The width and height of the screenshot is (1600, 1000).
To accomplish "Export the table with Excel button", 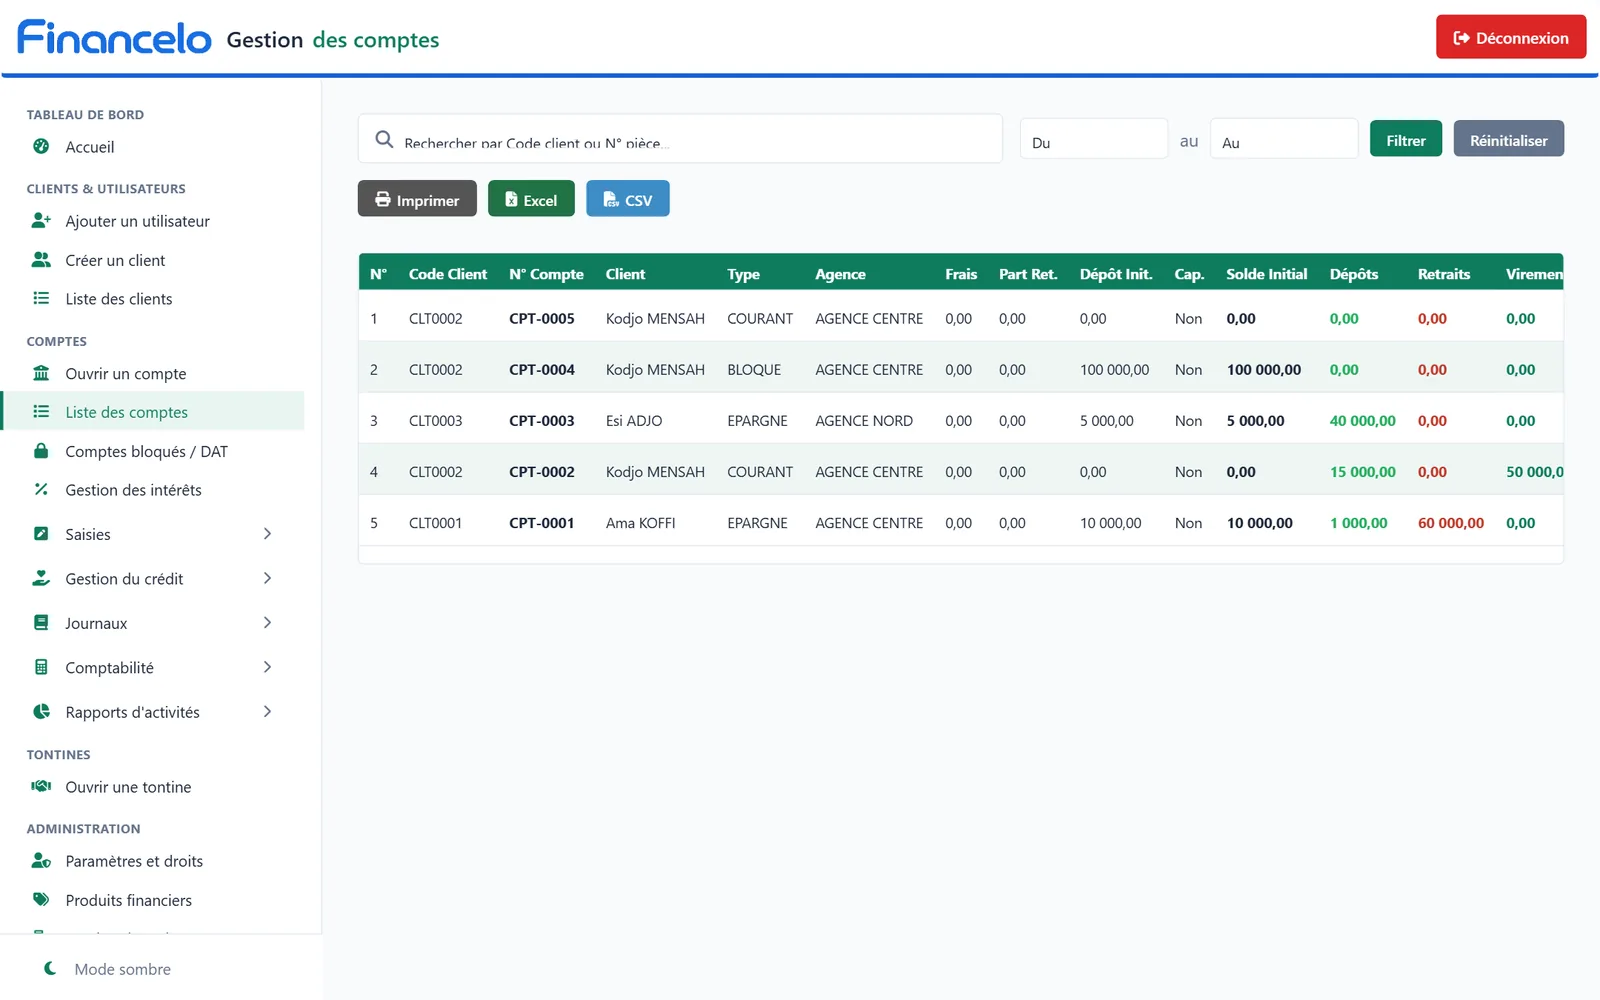I will [x=531, y=198].
